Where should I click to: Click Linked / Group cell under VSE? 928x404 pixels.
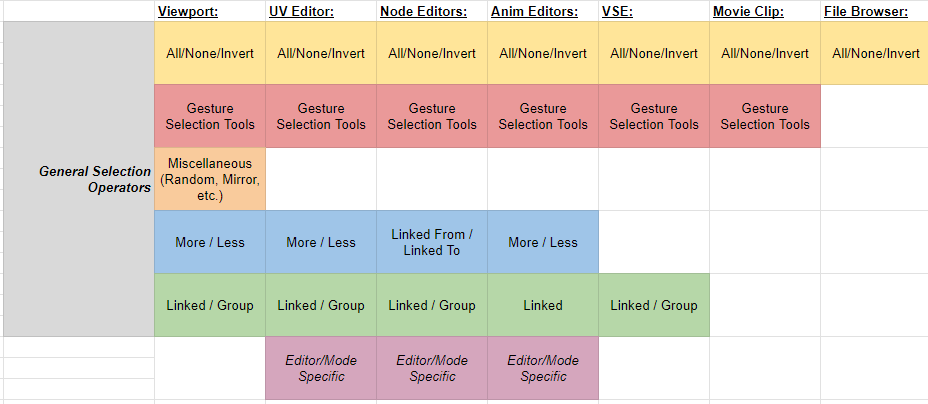(x=654, y=305)
